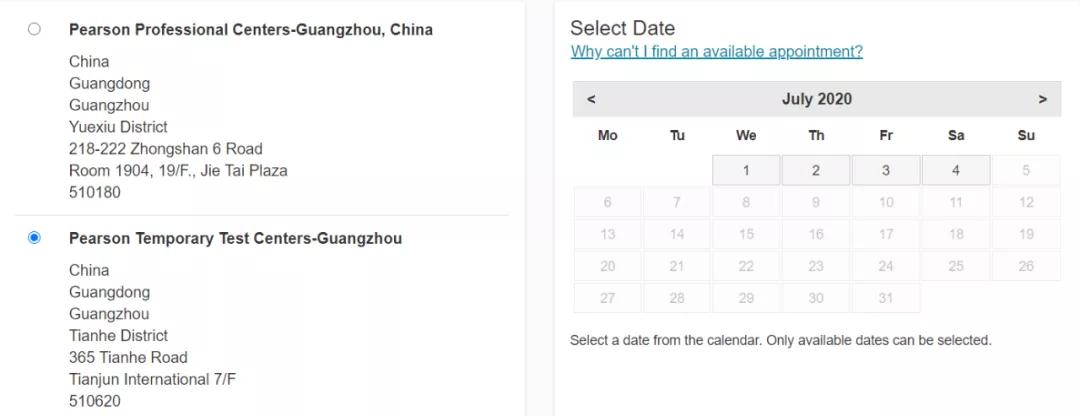This screenshot has height=416, width=1080.
Task: Open 'Why can't I find an available appointment?' link
Action: [x=716, y=52]
